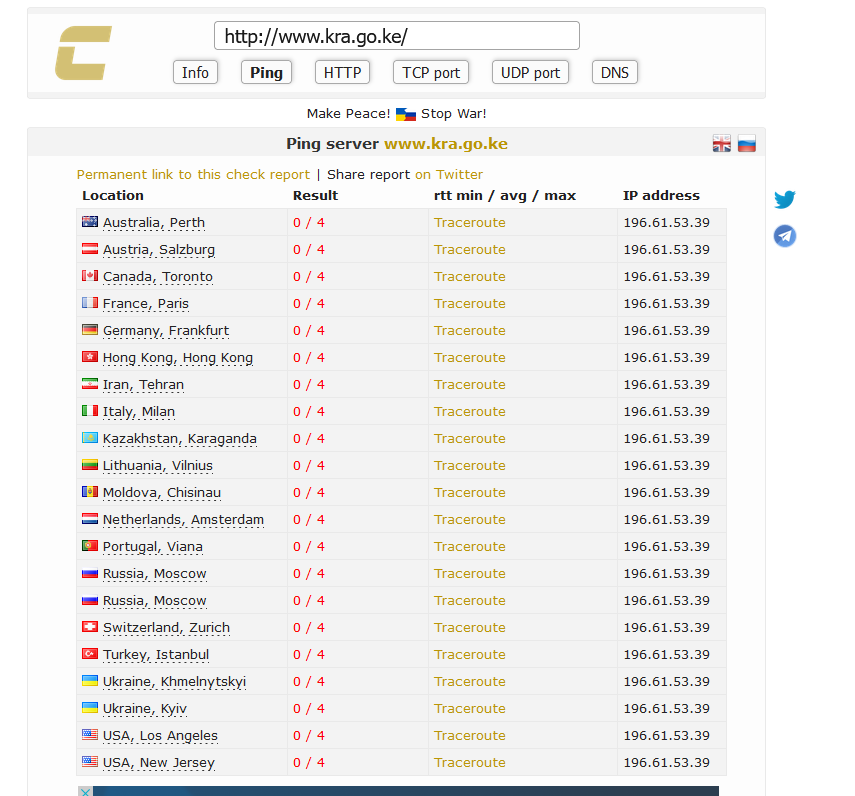Image resolution: width=855 pixels, height=796 pixels.
Task: Click the France, Paris location
Action: point(146,304)
